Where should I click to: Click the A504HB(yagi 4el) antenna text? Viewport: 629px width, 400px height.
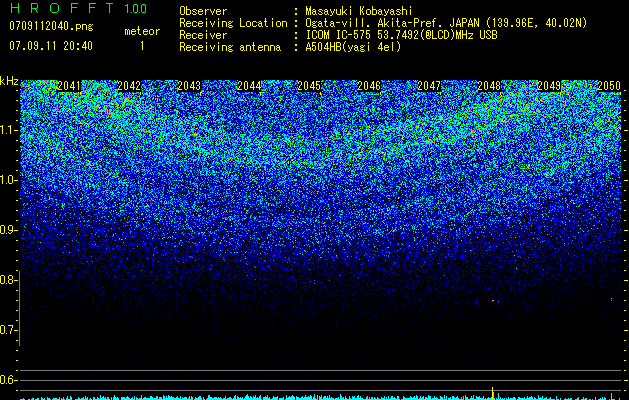pos(353,47)
